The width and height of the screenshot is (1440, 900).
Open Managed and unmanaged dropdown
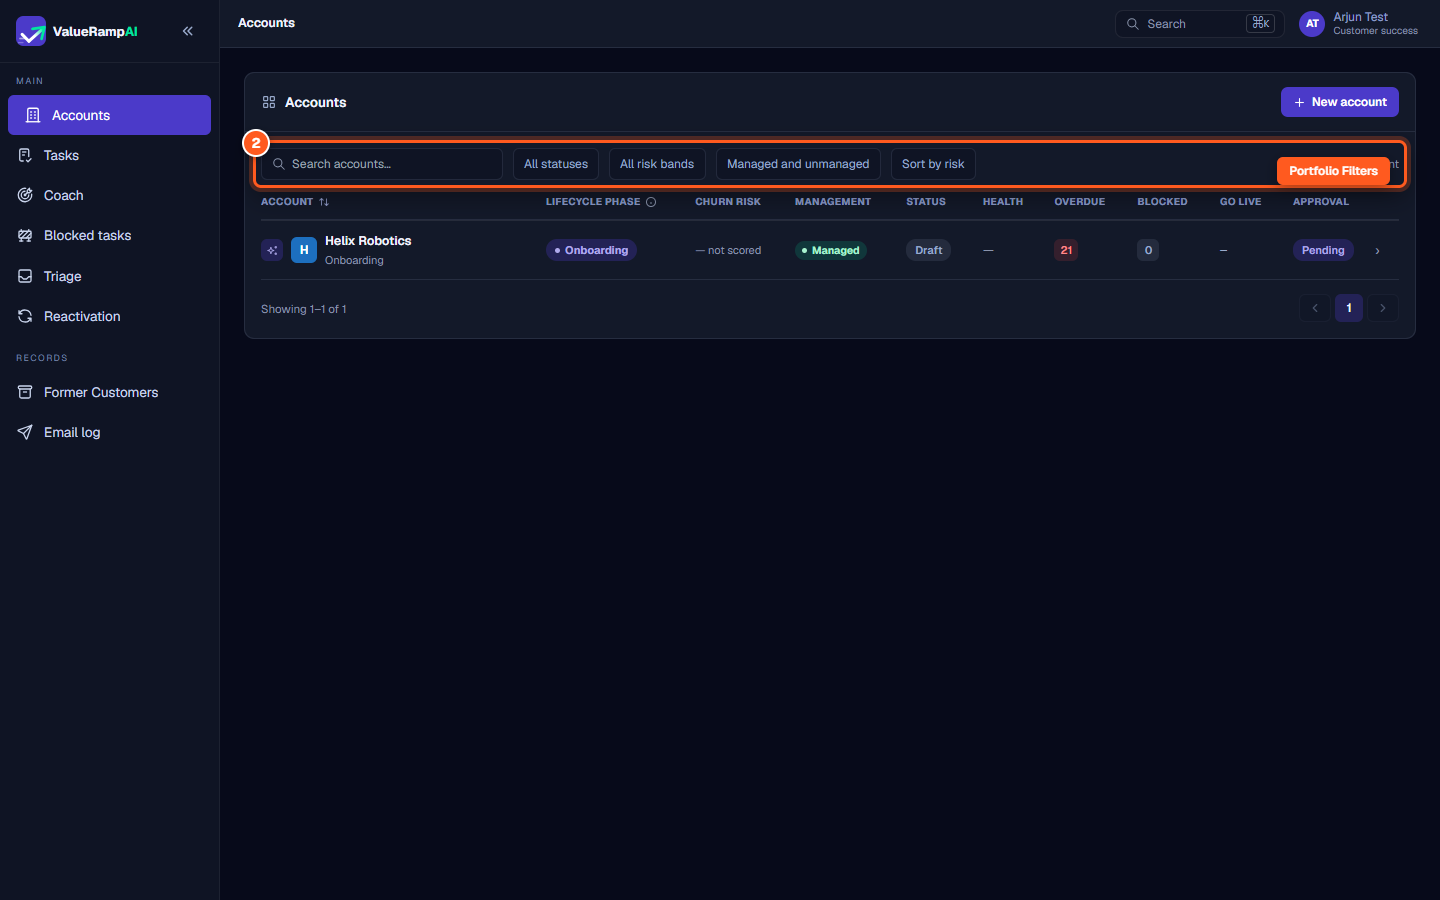[798, 164]
